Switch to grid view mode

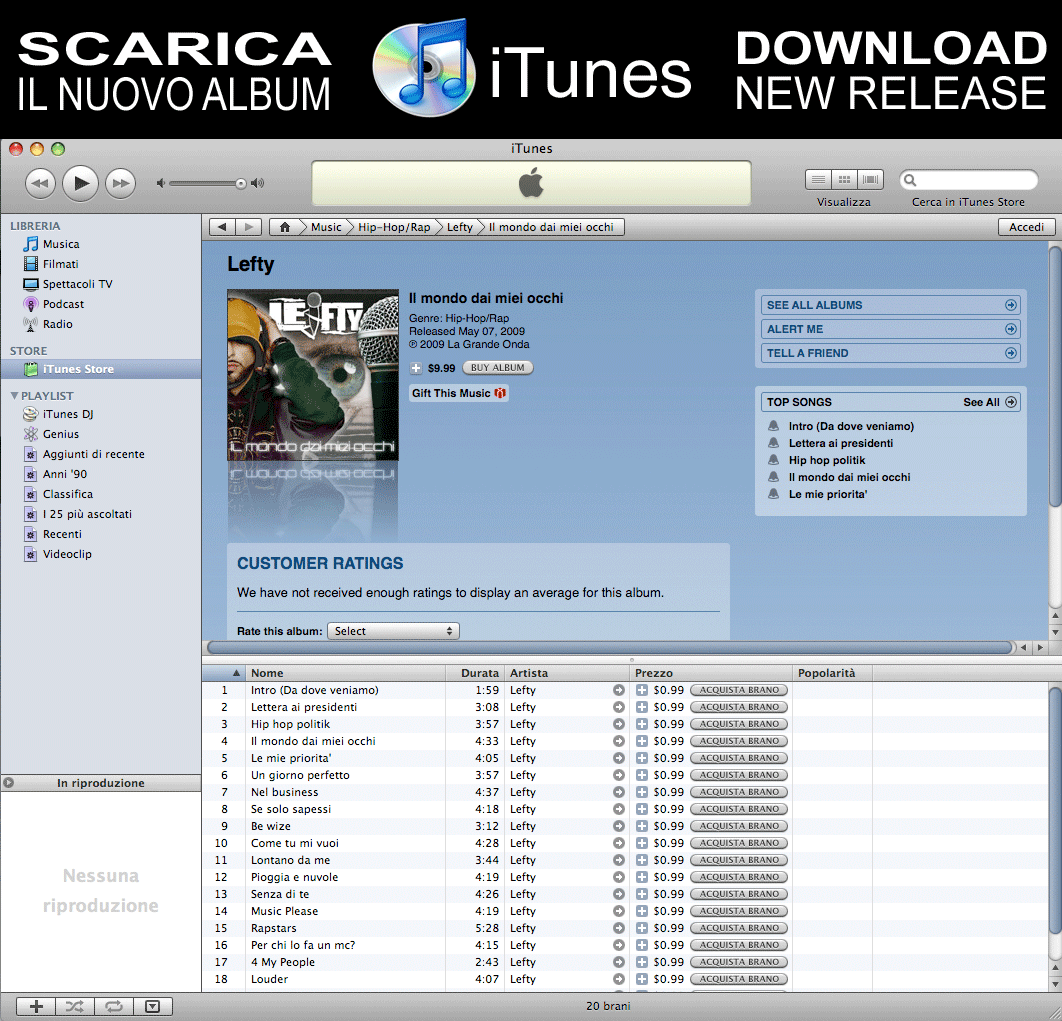844,180
